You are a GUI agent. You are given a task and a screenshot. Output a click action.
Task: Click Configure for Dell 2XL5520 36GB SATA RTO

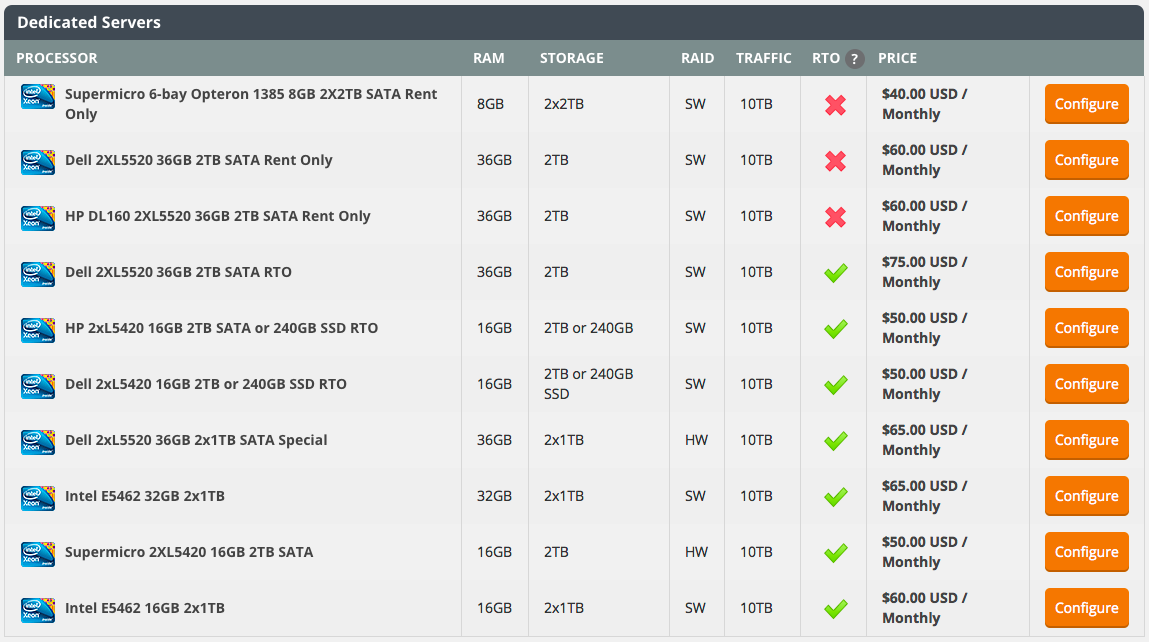pyautogui.click(x=1086, y=272)
